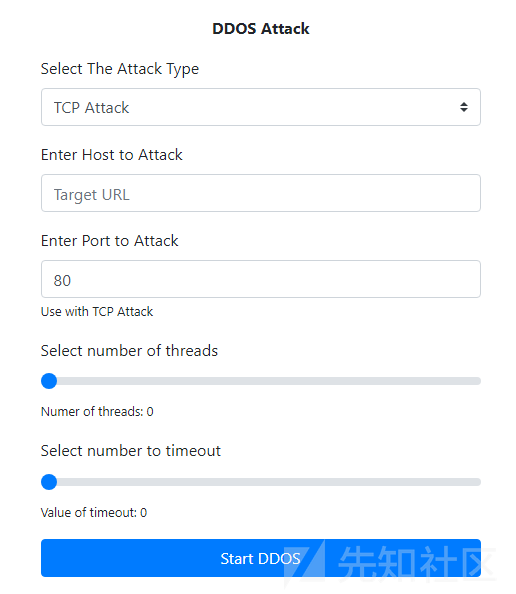
Task: Click the 'Value of timeout: 0' readout
Action: (94, 513)
